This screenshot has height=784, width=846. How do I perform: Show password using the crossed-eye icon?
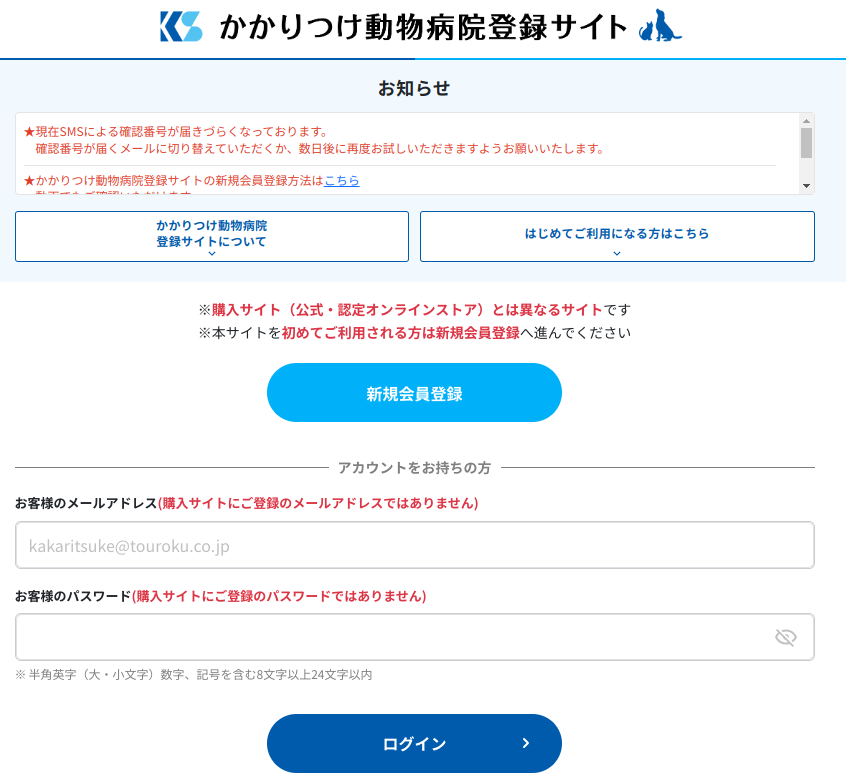[785, 638]
